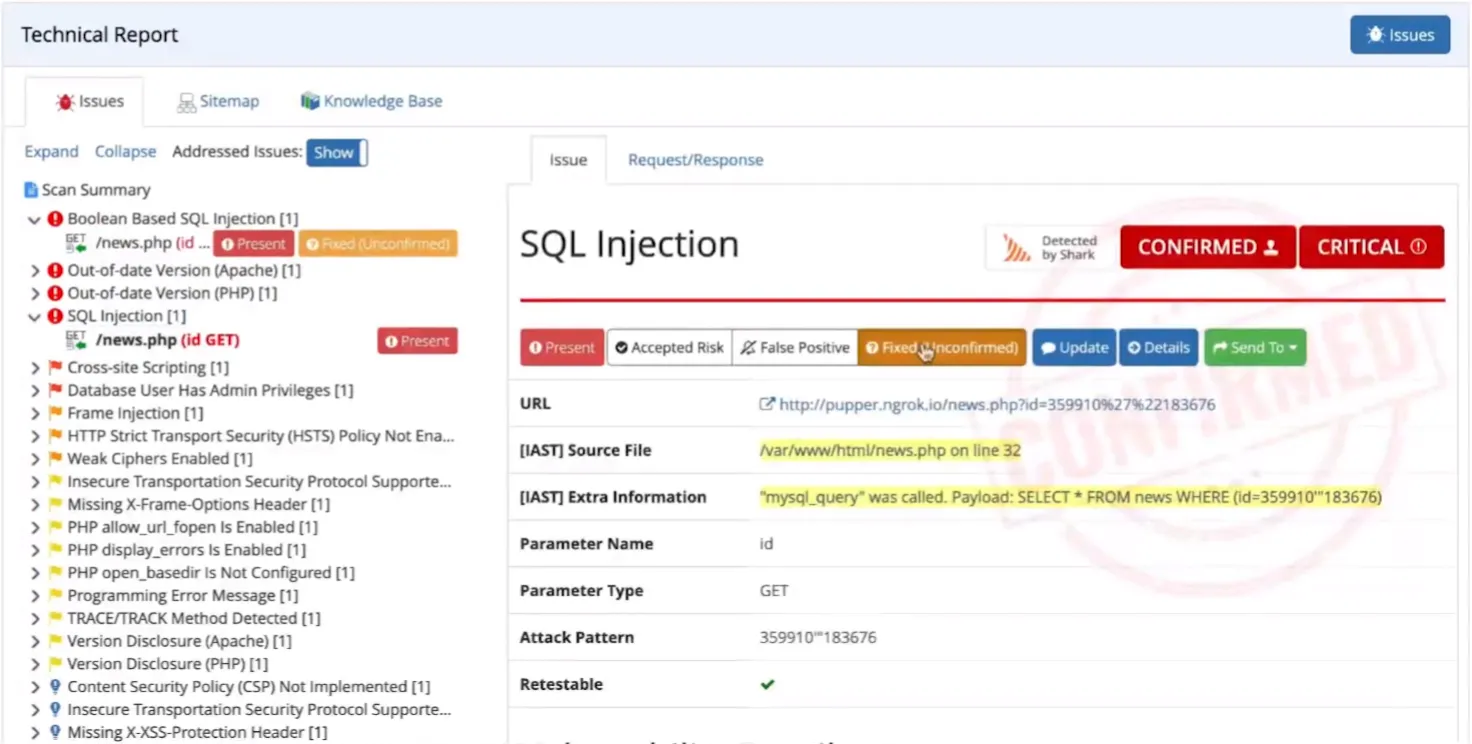Open the Send To dropdown
Viewport: 1472px width, 744px height.
pyautogui.click(x=1255, y=348)
